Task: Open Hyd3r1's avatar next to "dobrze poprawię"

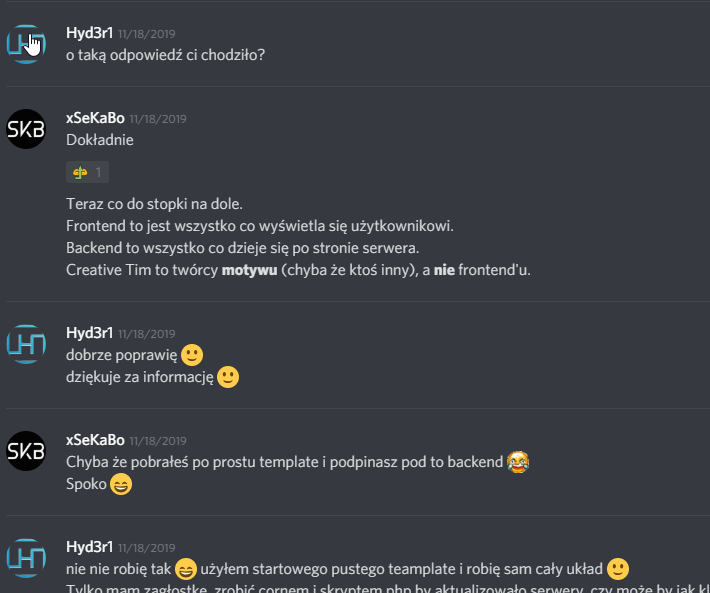Action: (x=26, y=344)
